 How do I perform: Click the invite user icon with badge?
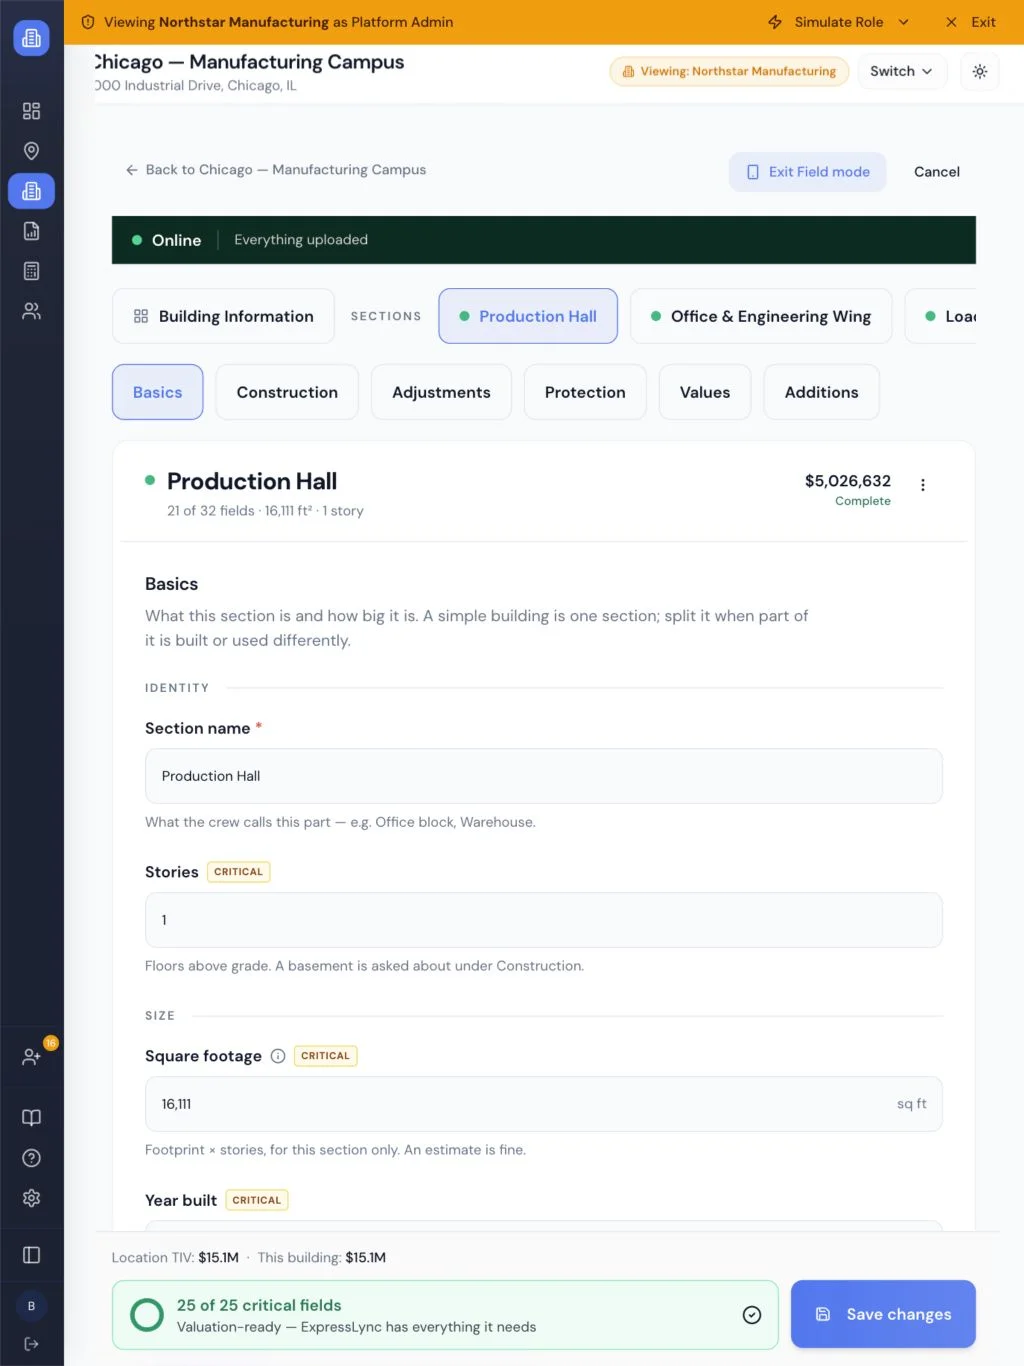click(x=31, y=1057)
